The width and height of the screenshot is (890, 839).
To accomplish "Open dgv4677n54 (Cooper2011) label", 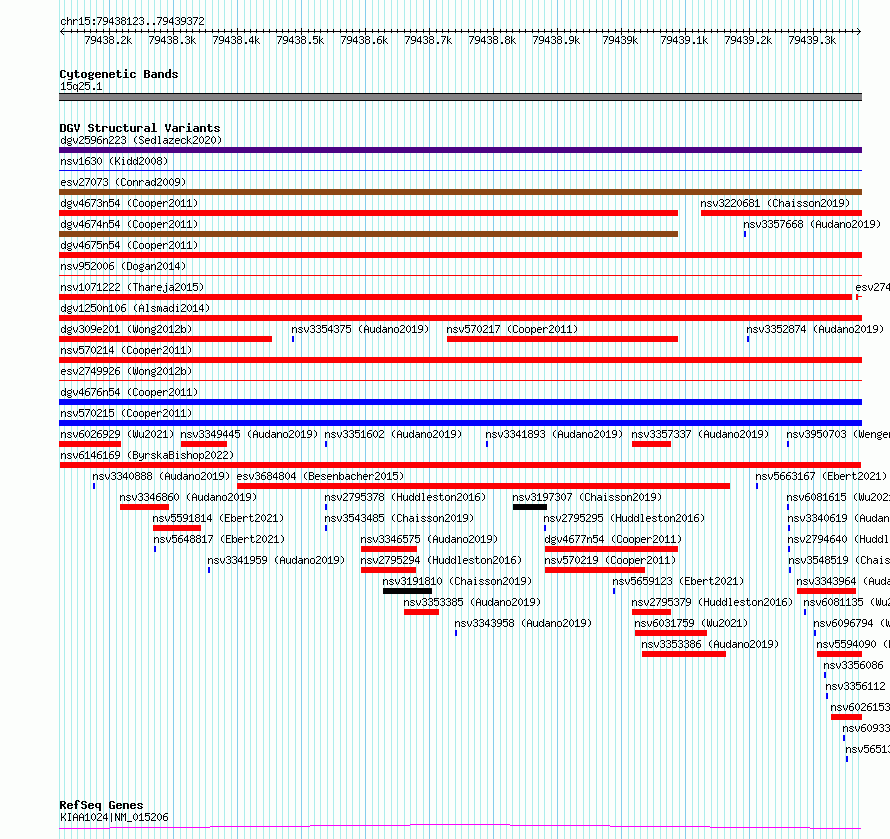I will pyautogui.click(x=613, y=539).
